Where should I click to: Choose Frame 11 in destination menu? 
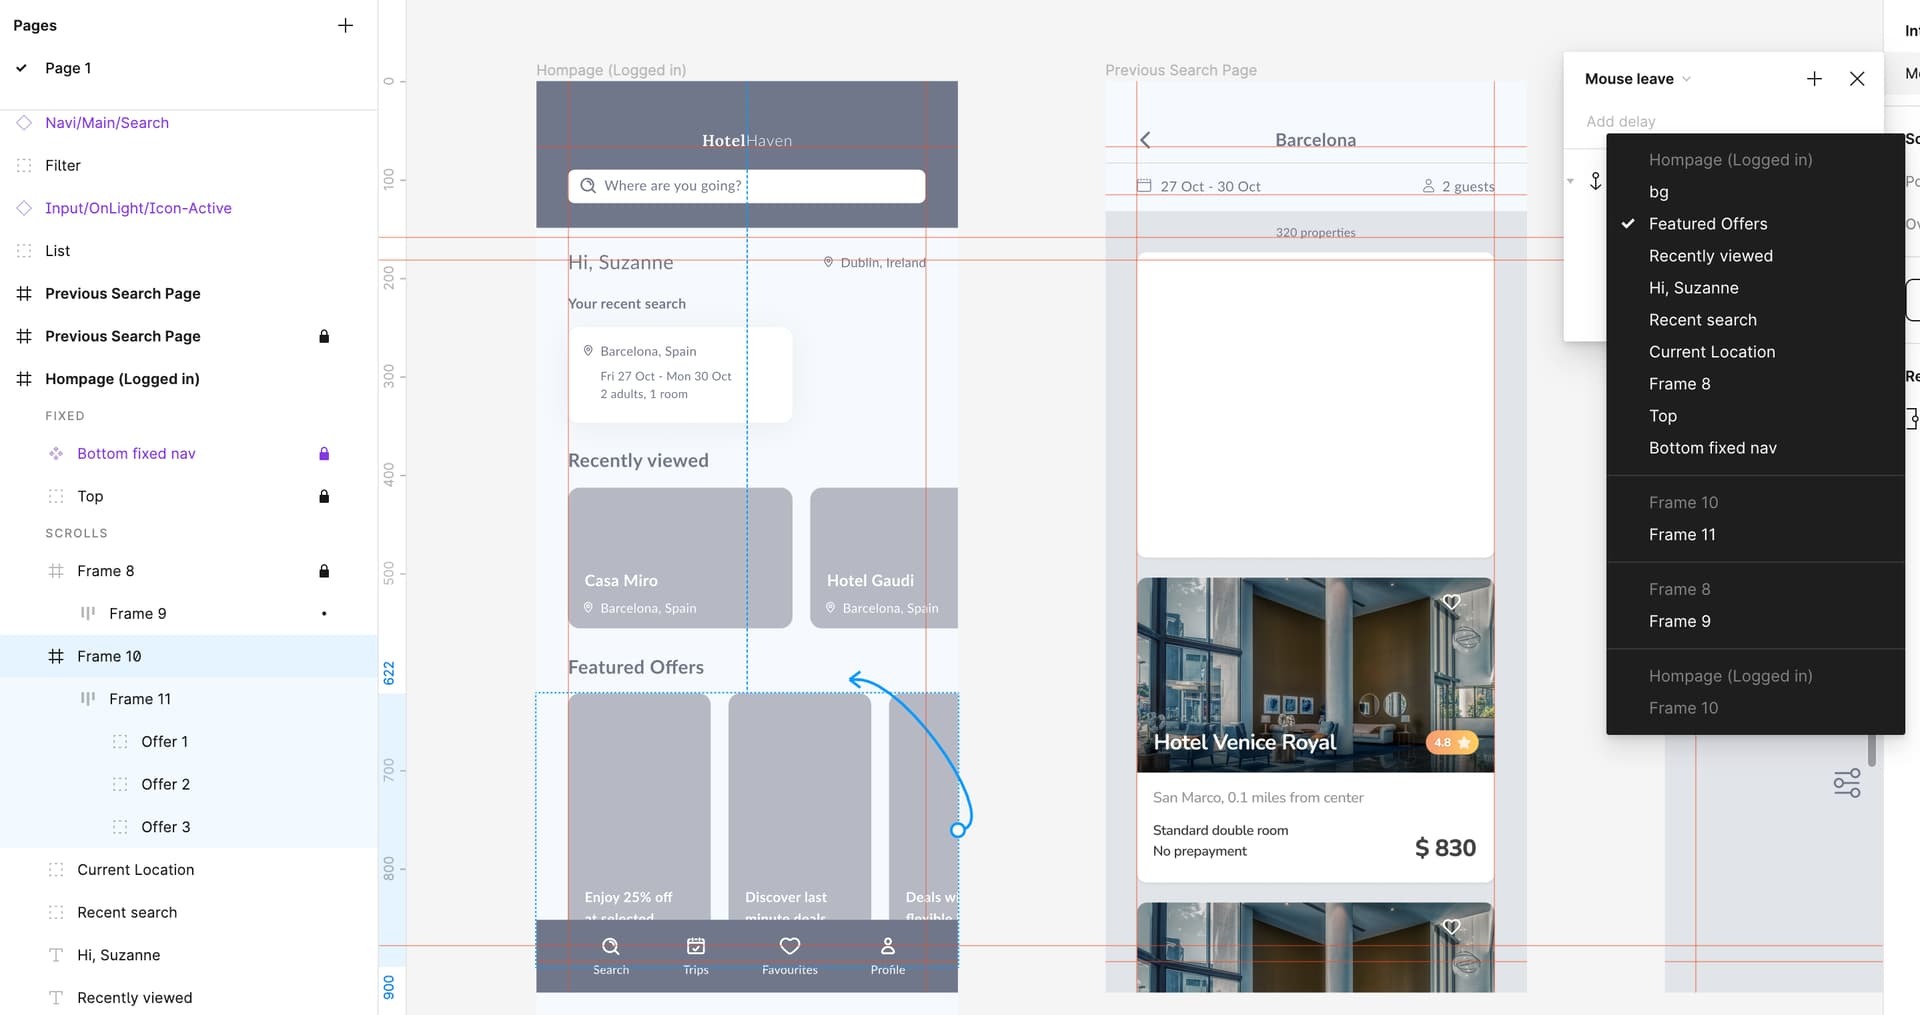[1755, 535]
